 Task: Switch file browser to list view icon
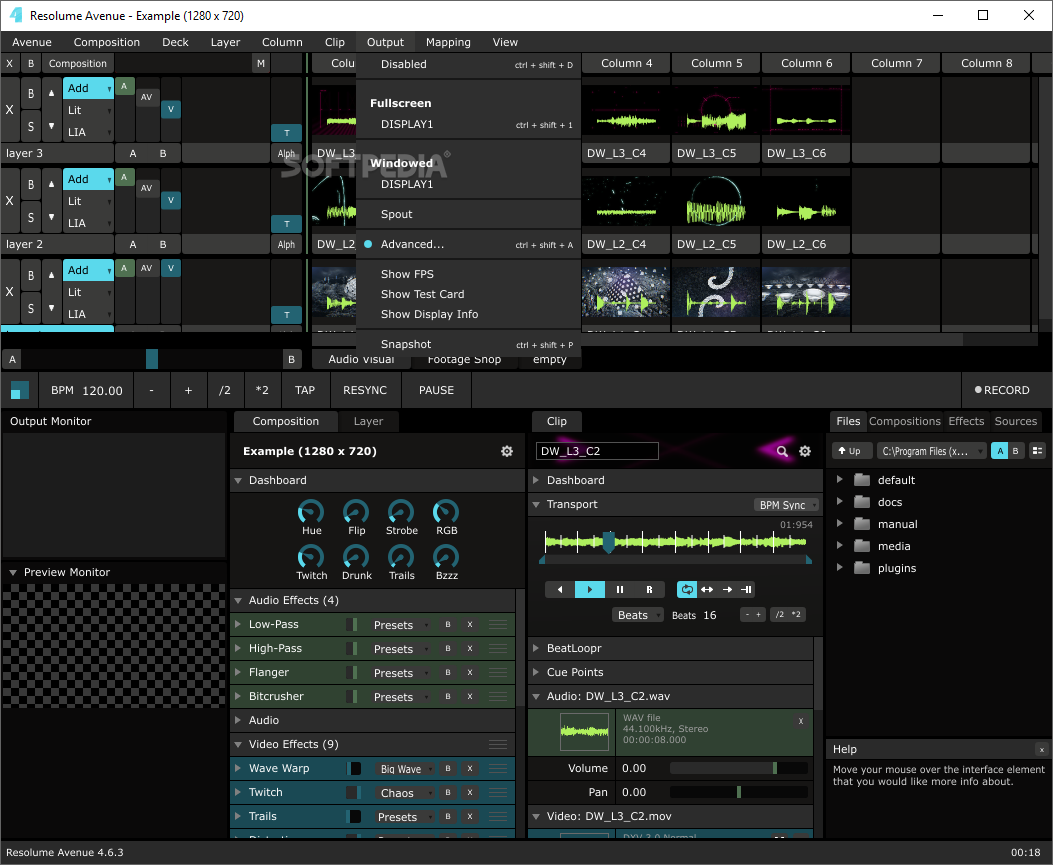point(1038,451)
